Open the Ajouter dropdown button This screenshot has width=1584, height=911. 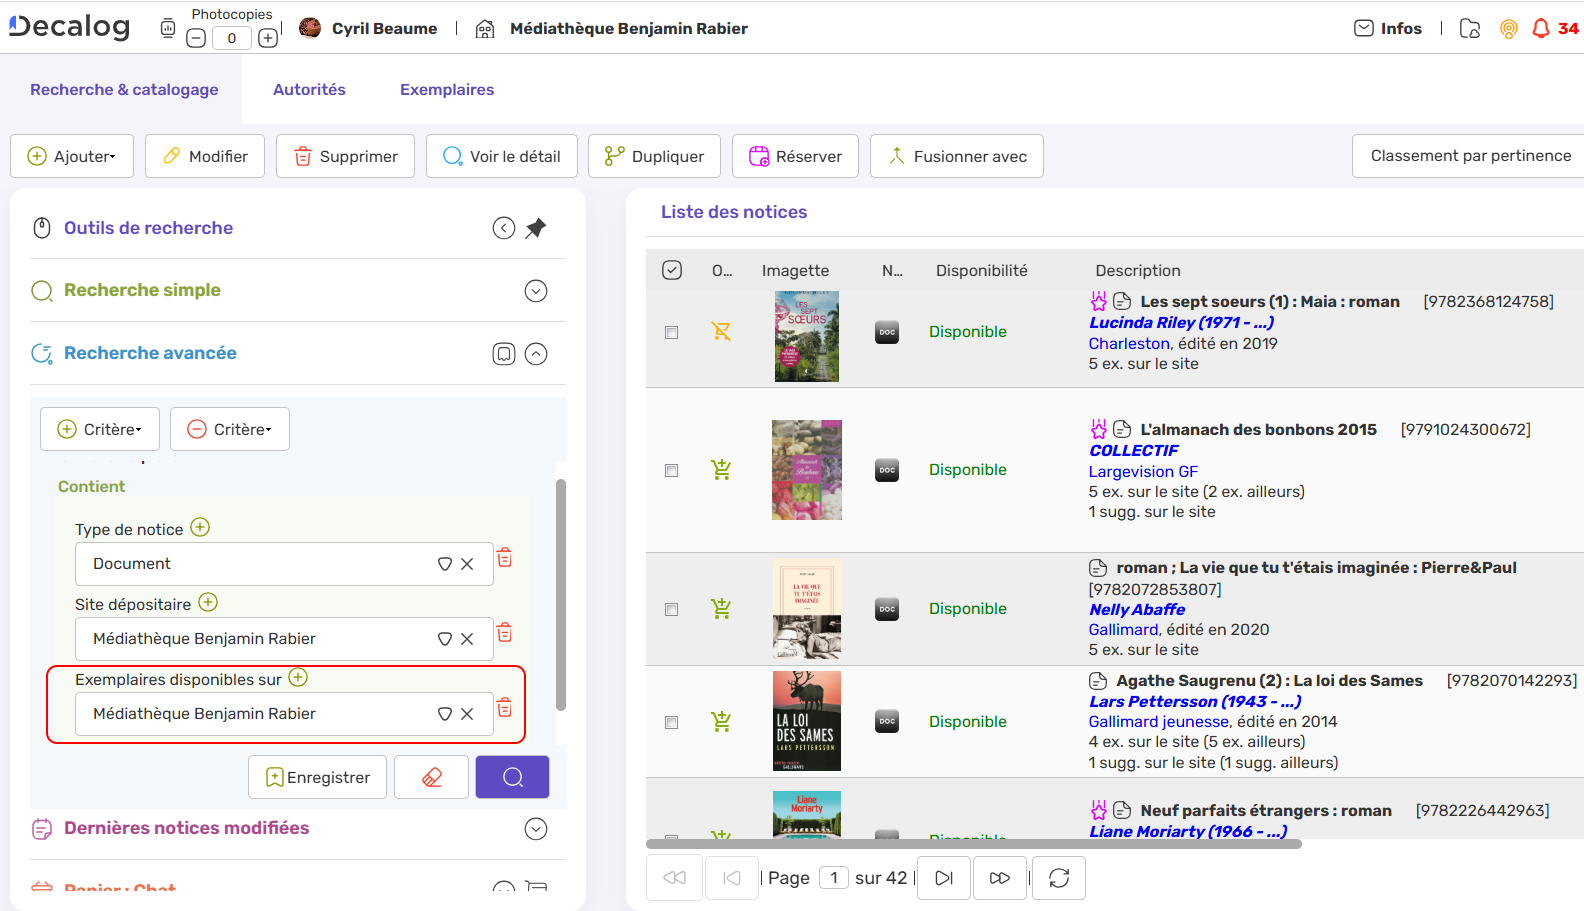pos(72,156)
